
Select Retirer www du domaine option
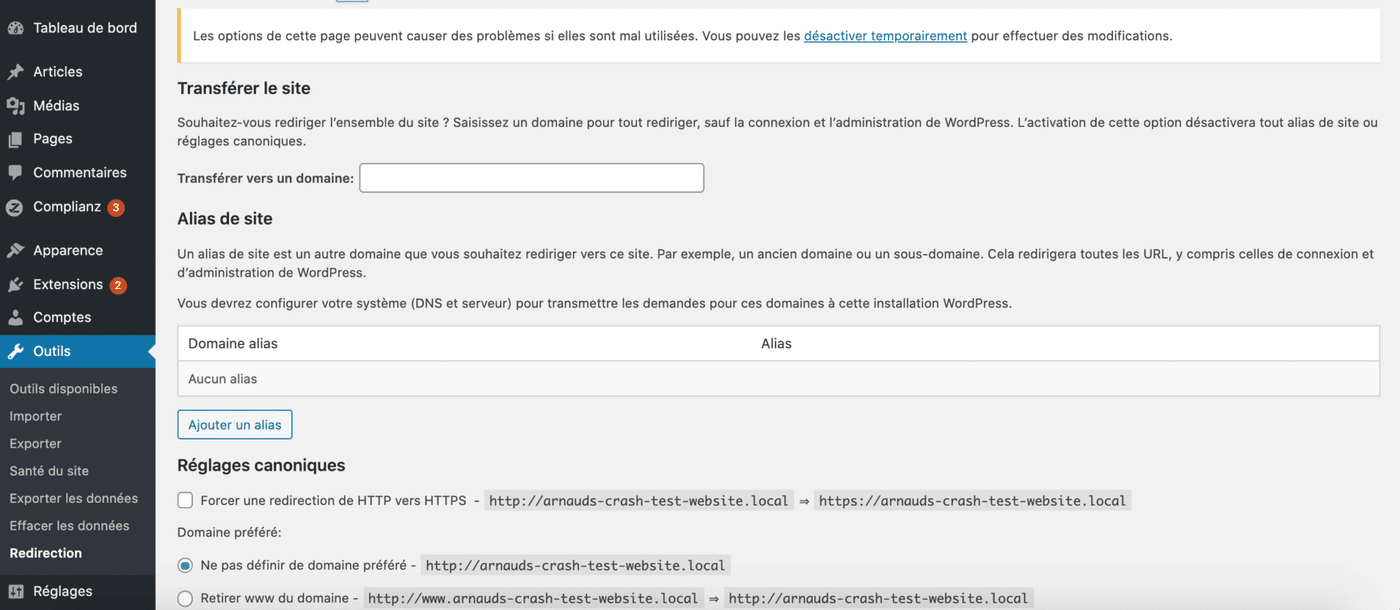(185, 599)
